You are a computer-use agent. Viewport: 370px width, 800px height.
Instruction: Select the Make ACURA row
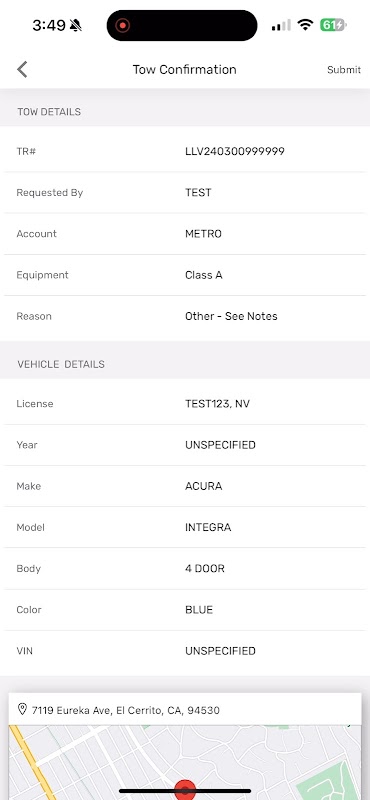(185, 486)
